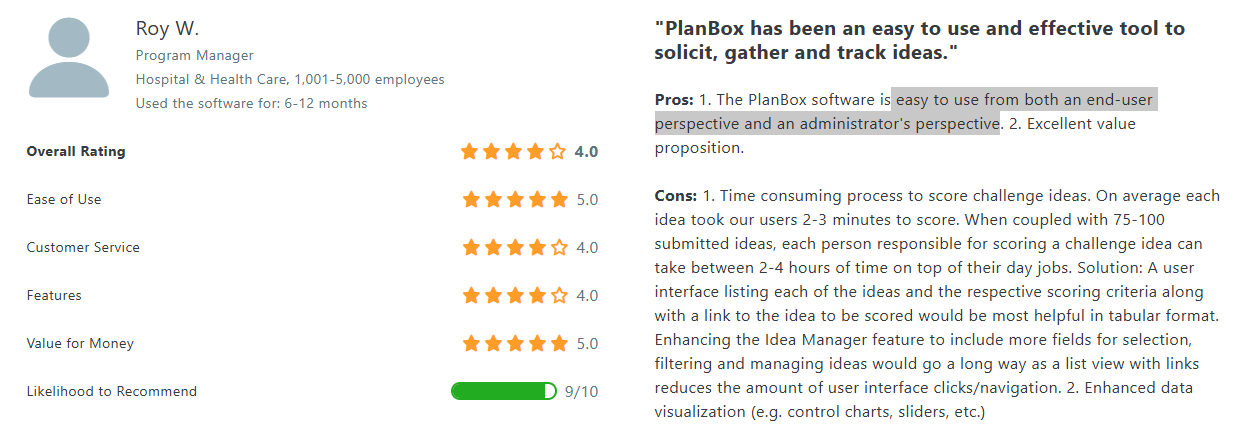This screenshot has width=1252, height=429.
Task: Click the Features star rating
Action: click(x=516, y=296)
